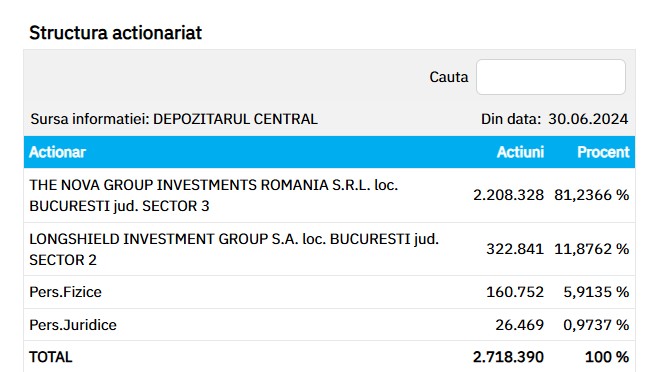The width and height of the screenshot is (657, 372).
Task: Click the Pers.Fizice shareholder row
Action: click(x=329, y=292)
